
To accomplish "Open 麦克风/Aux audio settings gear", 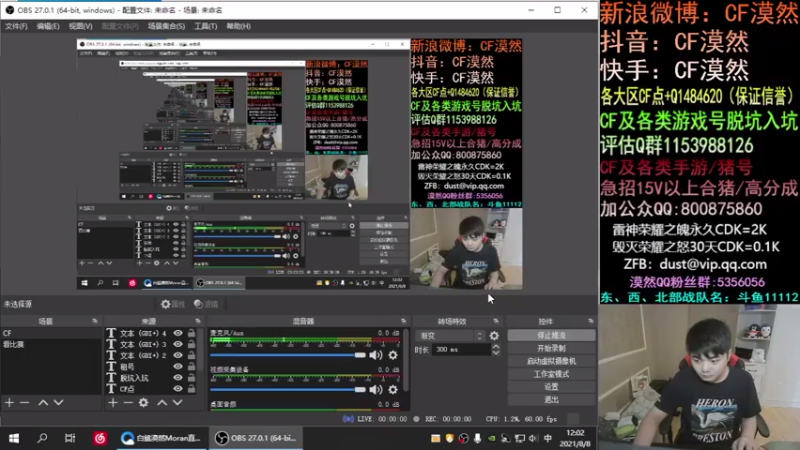I will tap(393, 355).
